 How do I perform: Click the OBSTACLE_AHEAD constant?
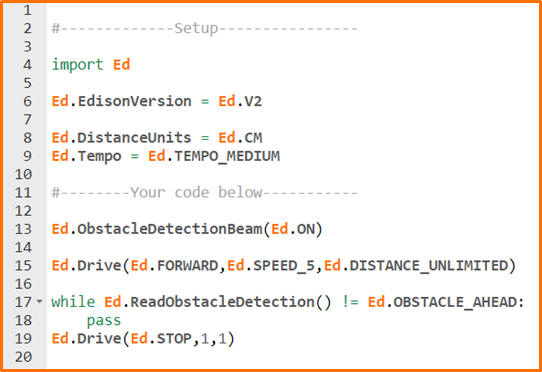tap(455, 302)
